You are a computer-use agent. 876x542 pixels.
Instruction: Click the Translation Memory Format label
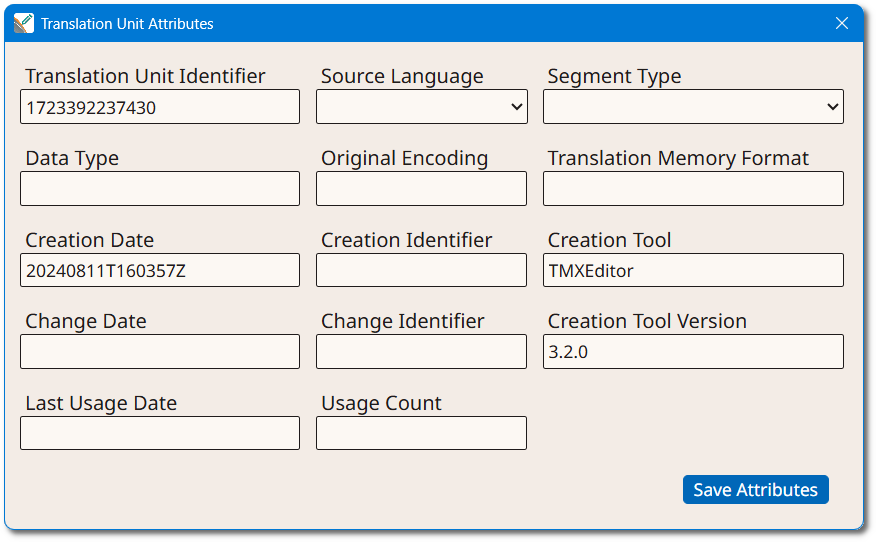click(678, 158)
